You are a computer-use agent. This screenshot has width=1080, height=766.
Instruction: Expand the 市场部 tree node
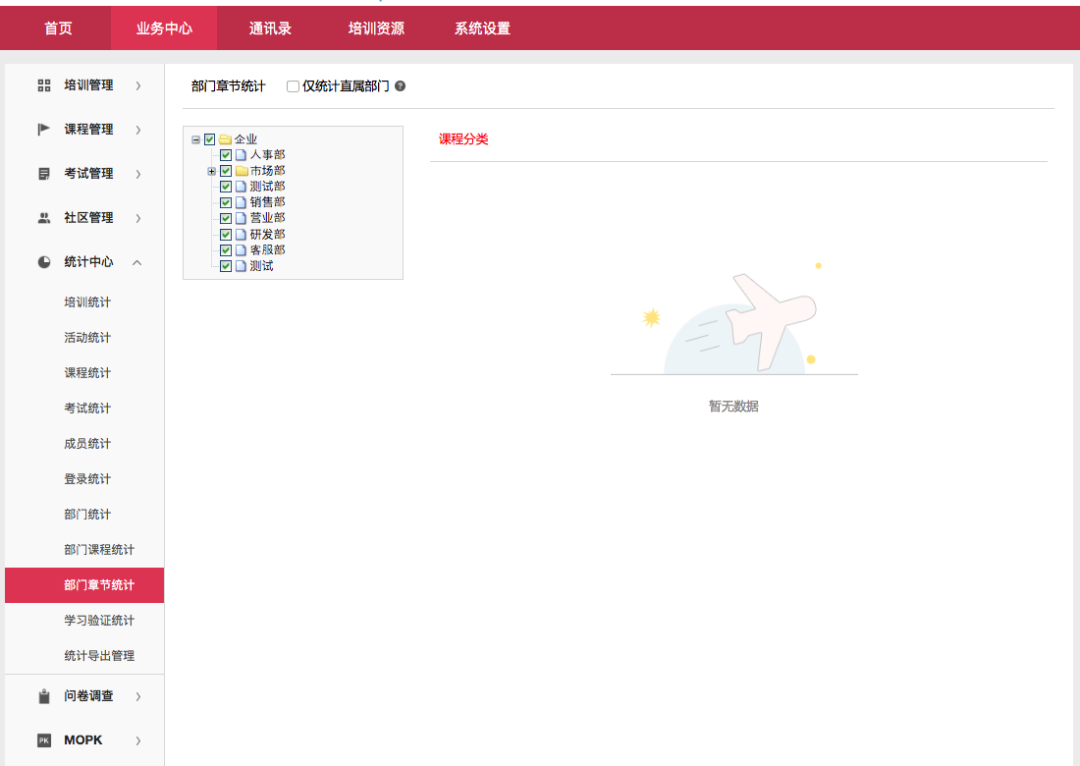tap(210, 170)
